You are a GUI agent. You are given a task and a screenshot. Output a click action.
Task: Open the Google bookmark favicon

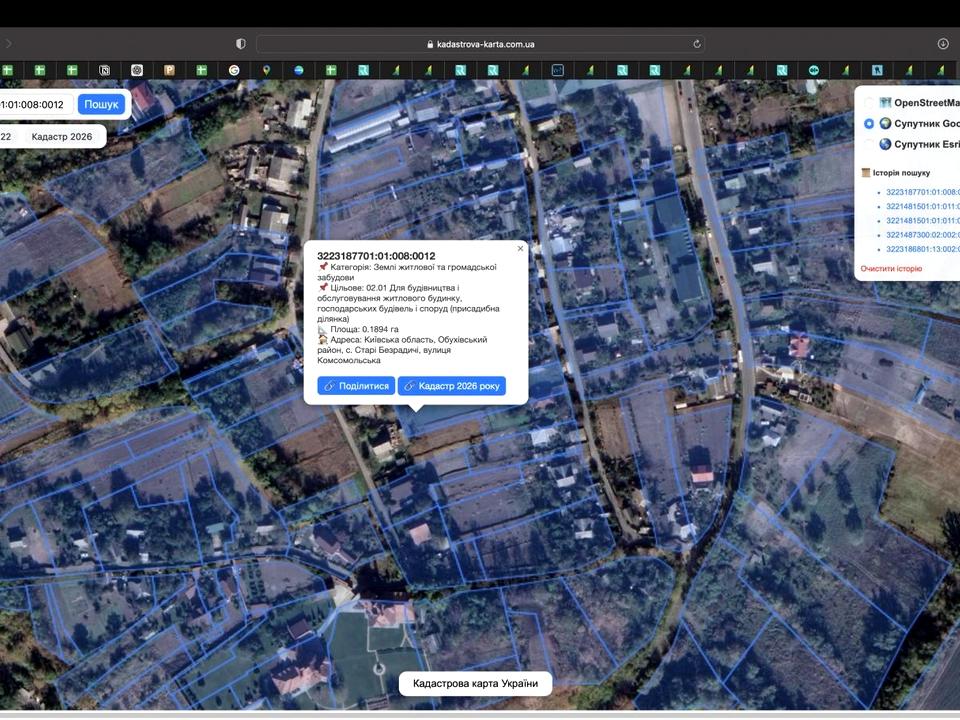pyautogui.click(x=234, y=70)
